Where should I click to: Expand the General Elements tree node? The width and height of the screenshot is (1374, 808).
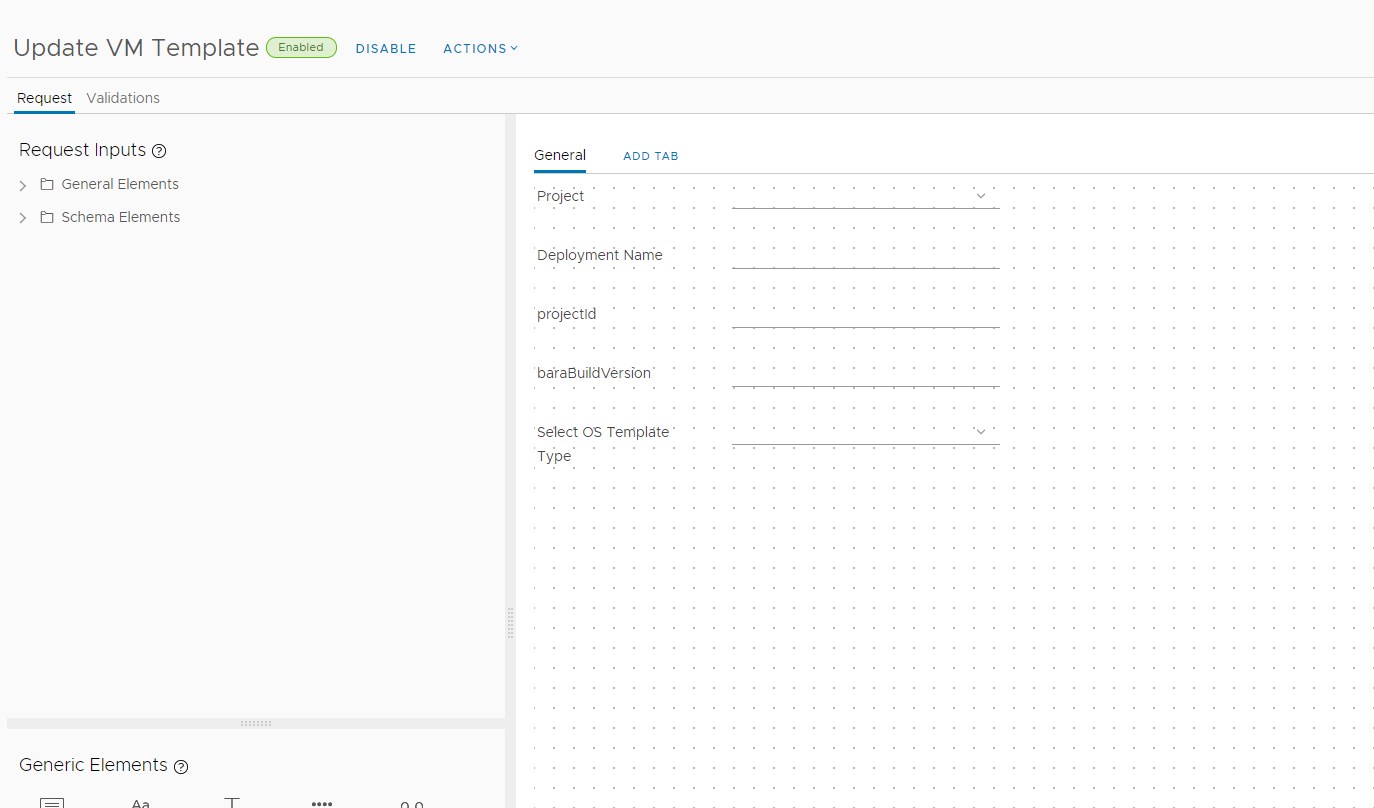[23, 186]
